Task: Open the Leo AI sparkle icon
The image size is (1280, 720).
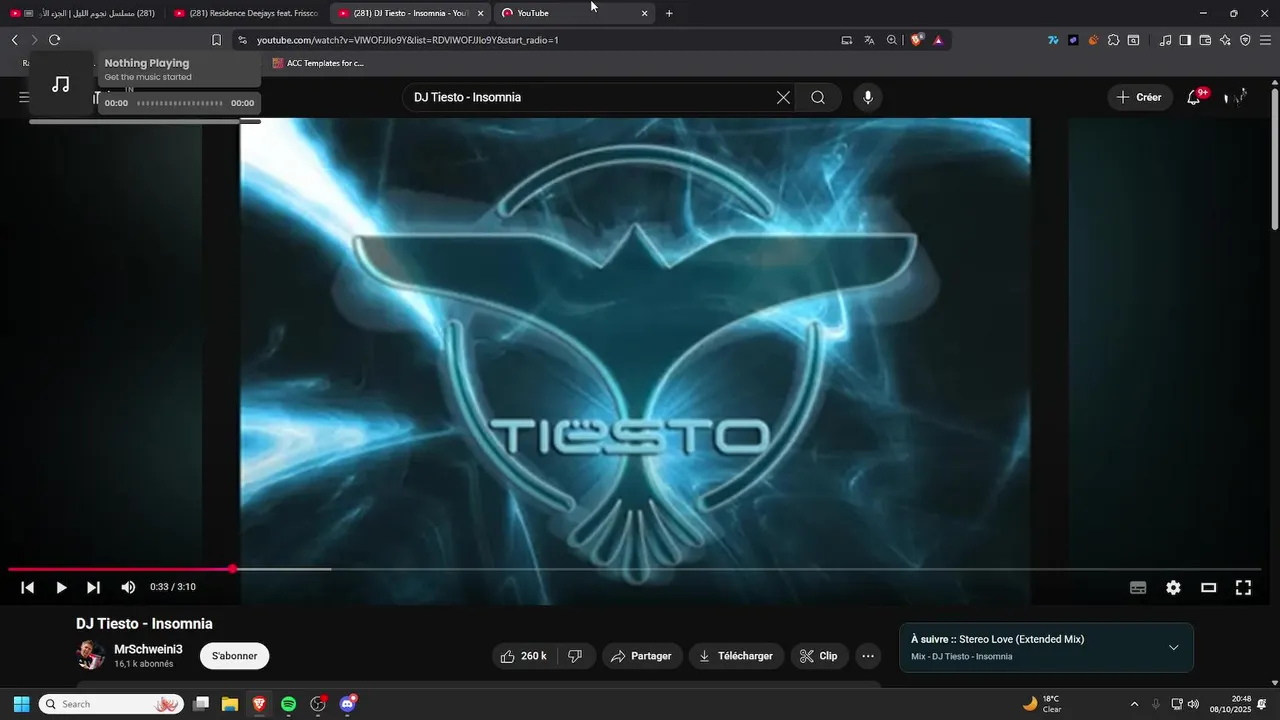Action: [x=1225, y=40]
